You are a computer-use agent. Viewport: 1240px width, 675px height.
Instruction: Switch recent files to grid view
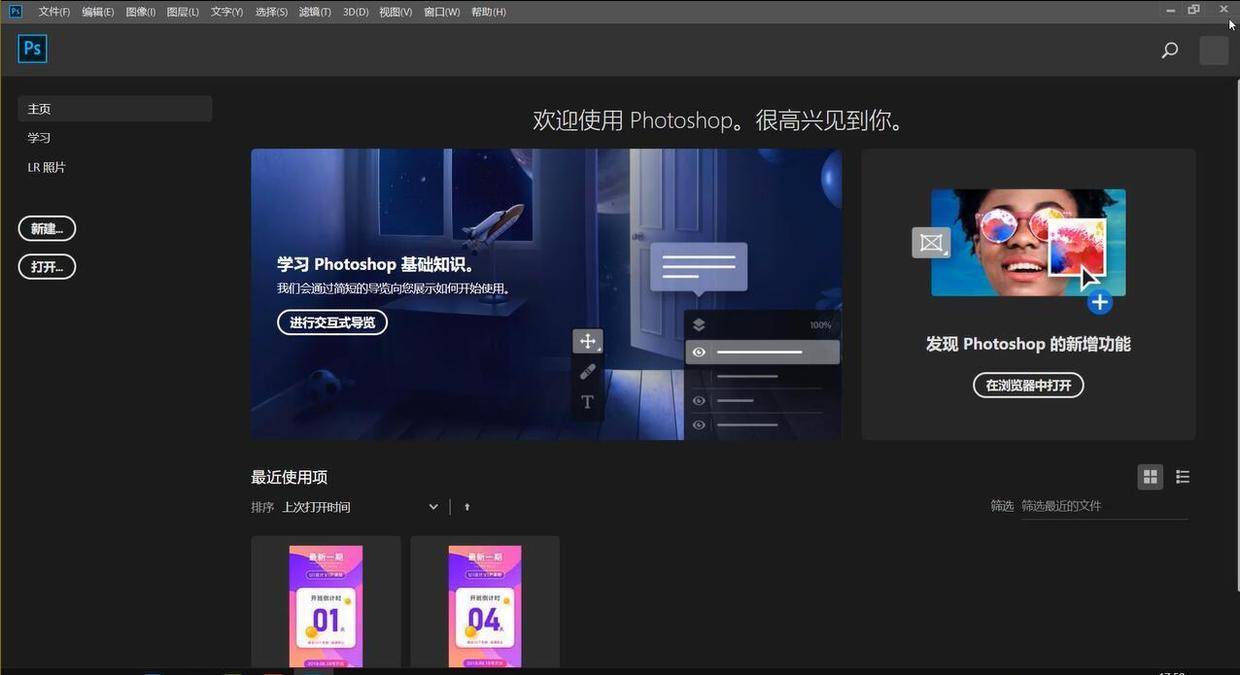[x=1150, y=477]
